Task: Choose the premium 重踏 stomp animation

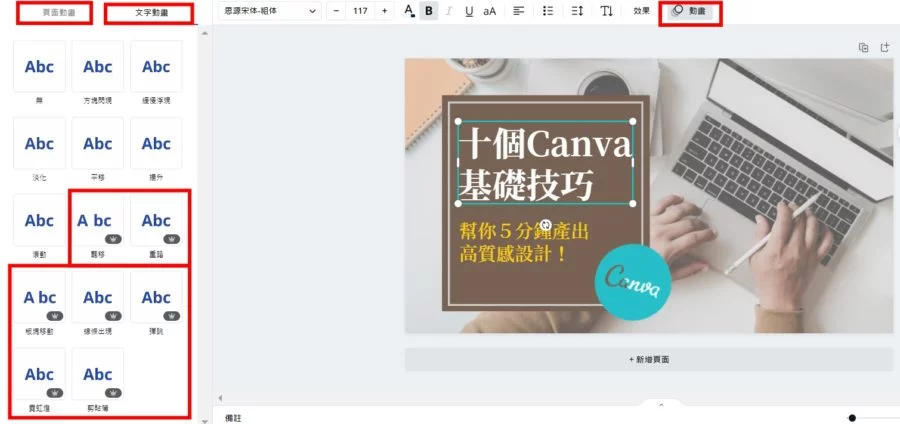Action: coord(156,220)
